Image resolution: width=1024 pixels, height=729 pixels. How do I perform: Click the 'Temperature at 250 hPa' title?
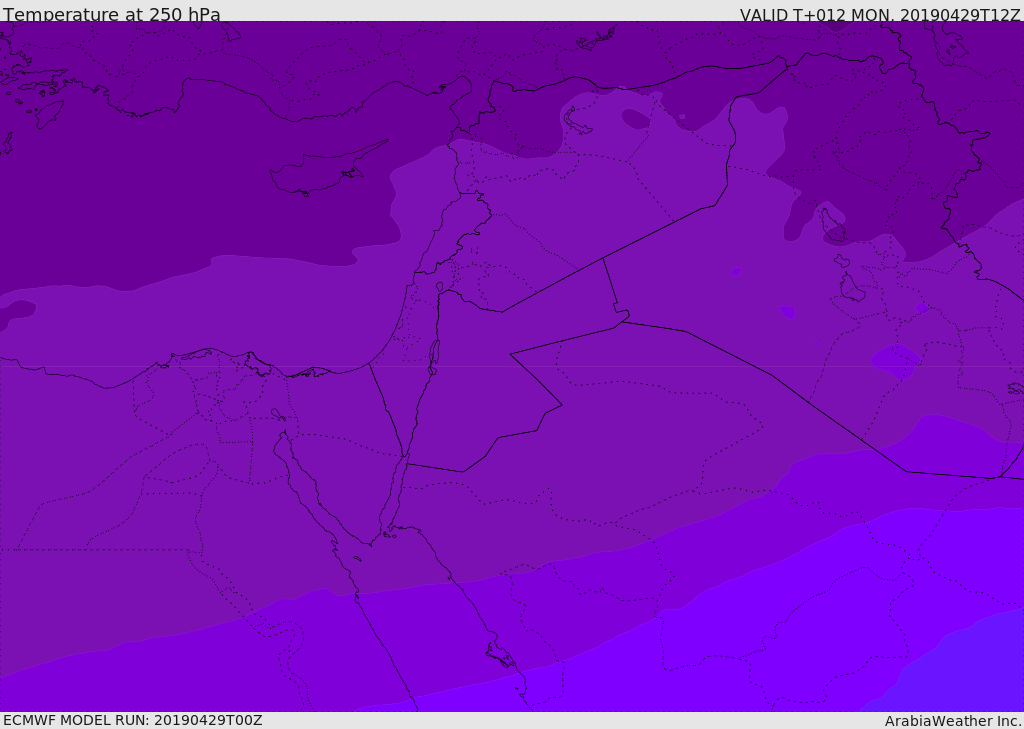pos(112,14)
